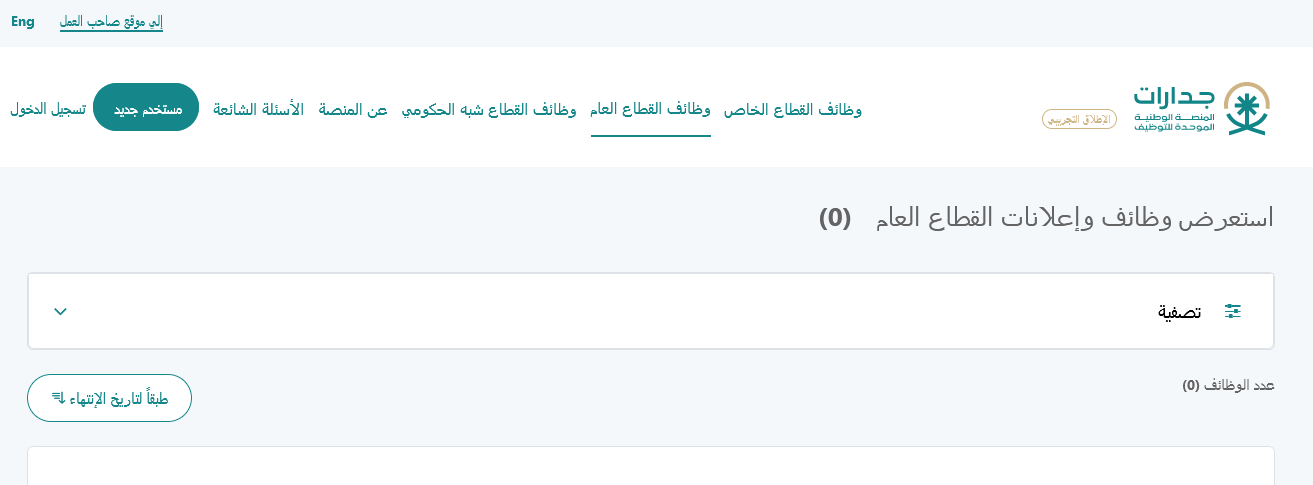Click the sort arrow icon on the sort button
The image size is (1313, 485).
pyautogui.click(x=57, y=398)
